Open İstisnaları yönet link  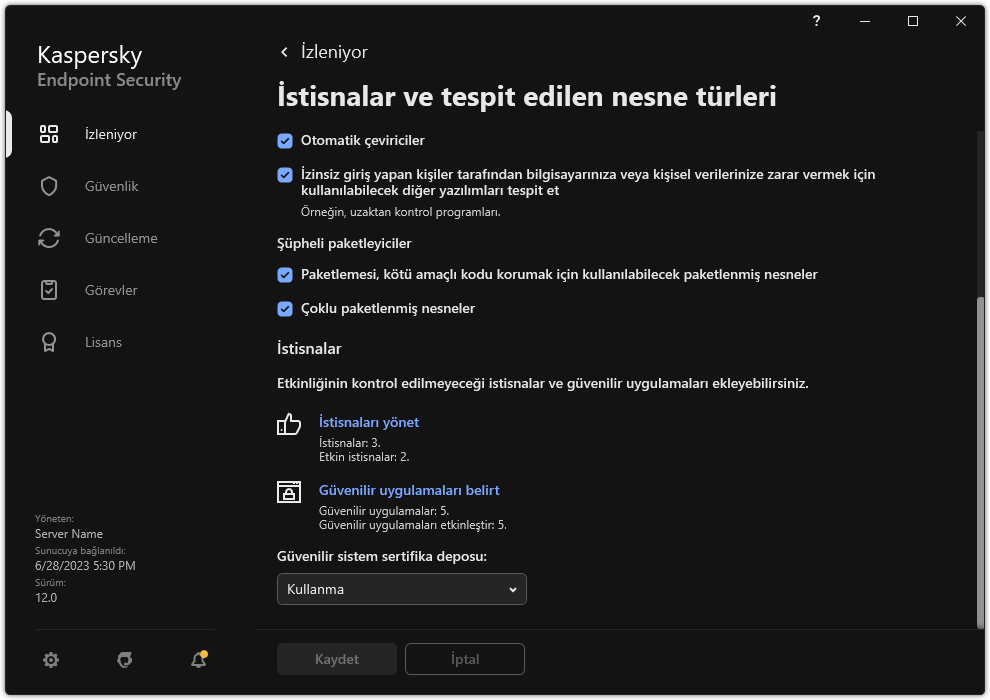(x=369, y=422)
